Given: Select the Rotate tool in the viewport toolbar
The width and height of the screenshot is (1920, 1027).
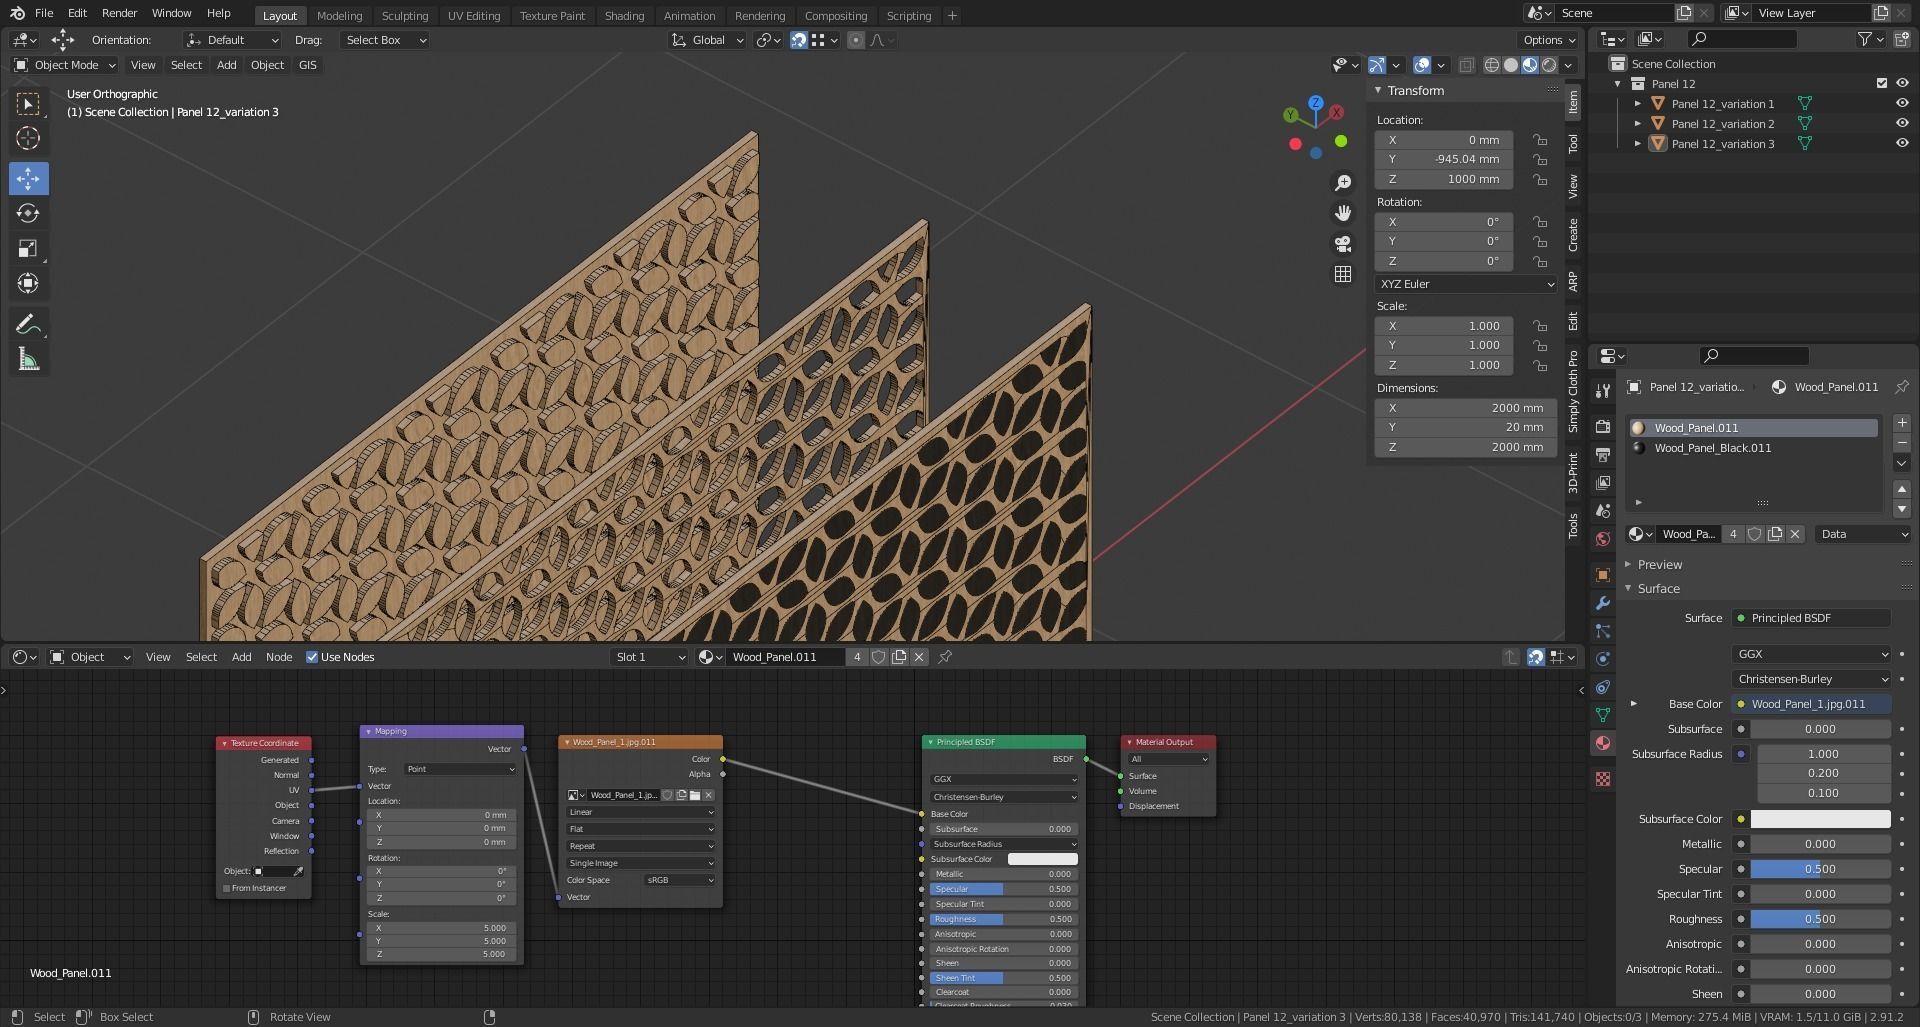Looking at the screenshot, I should (28, 214).
